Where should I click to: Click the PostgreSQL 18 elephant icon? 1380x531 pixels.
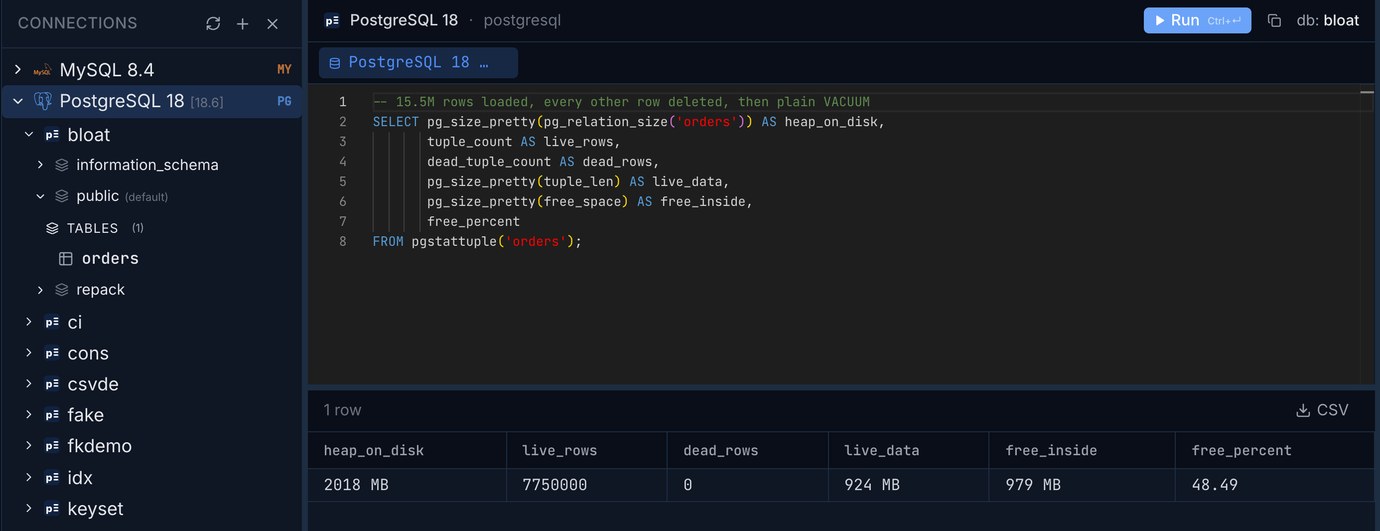tap(43, 101)
